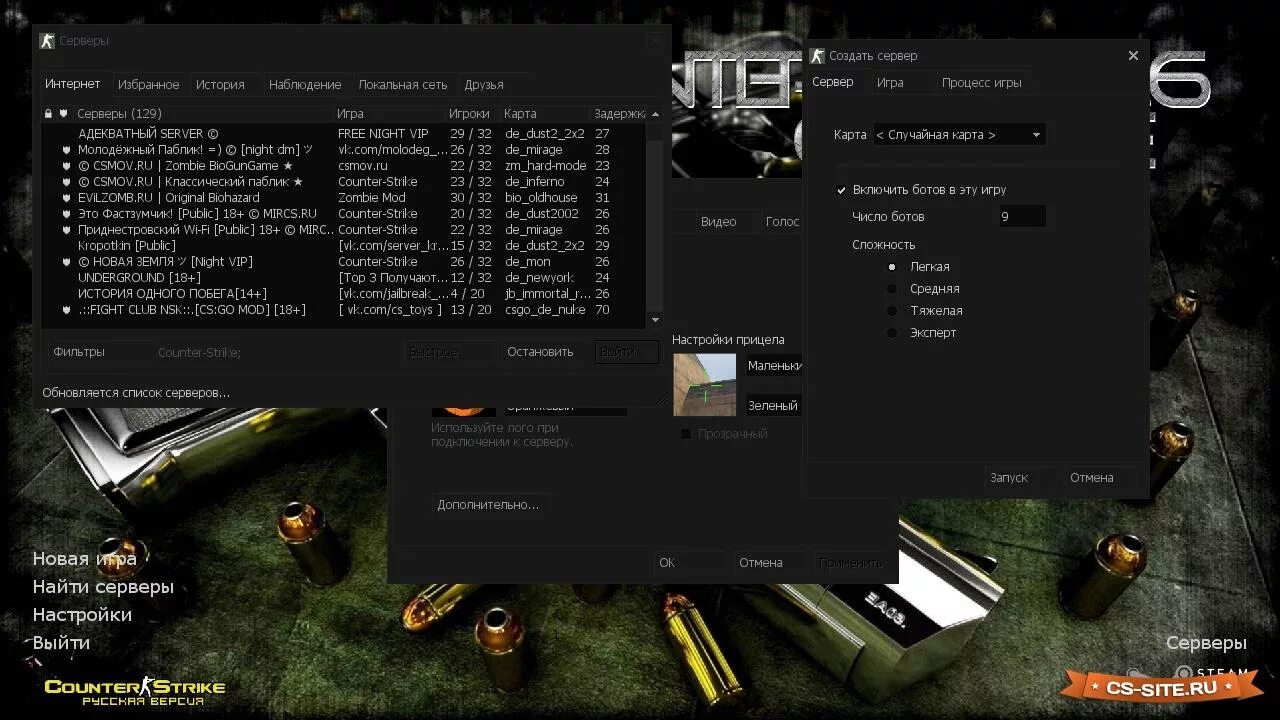Click the Counter-Strike icon in Серверы title bar
Image resolution: width=1280 pixels, height=720 pixels.
pyautogui.click(x=47, y=41)
